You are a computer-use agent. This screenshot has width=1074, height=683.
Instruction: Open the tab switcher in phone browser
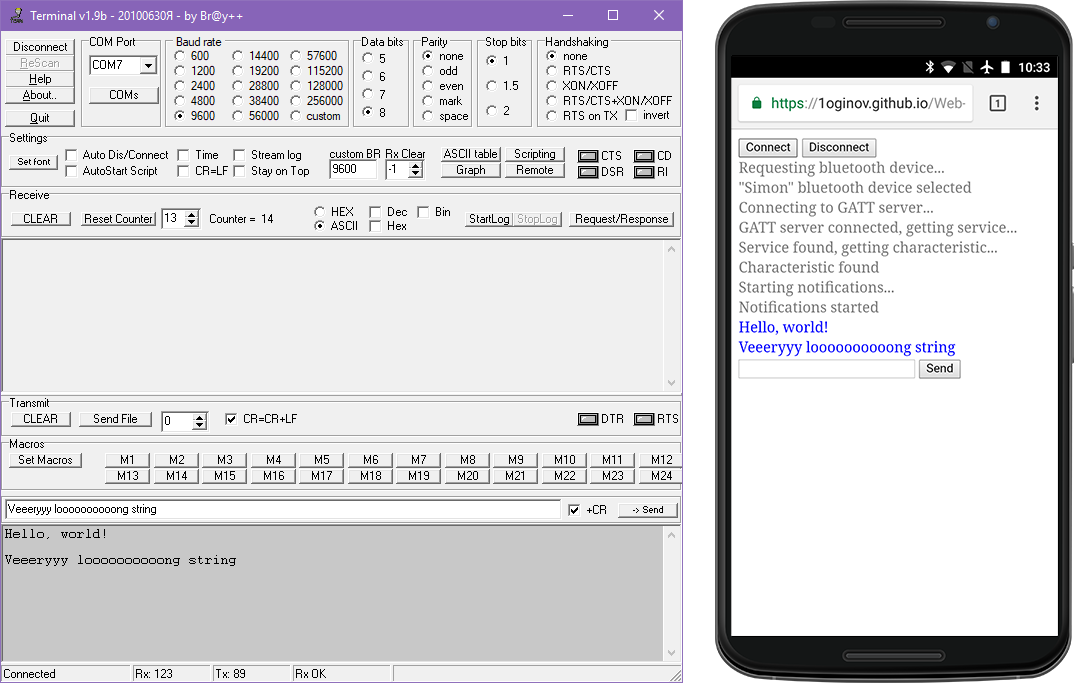point(998,103)
